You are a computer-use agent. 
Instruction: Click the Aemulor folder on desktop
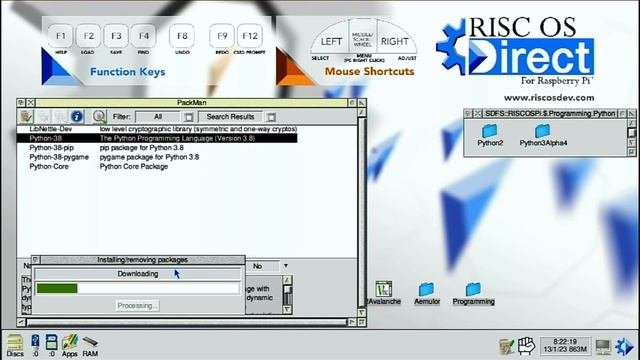point(427,294)
